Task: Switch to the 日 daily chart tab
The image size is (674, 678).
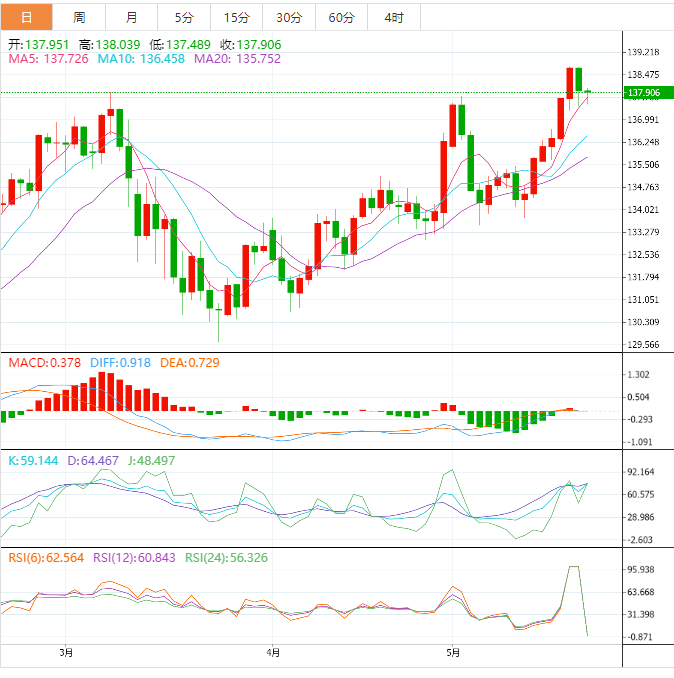Action: (x=26, y=17)
